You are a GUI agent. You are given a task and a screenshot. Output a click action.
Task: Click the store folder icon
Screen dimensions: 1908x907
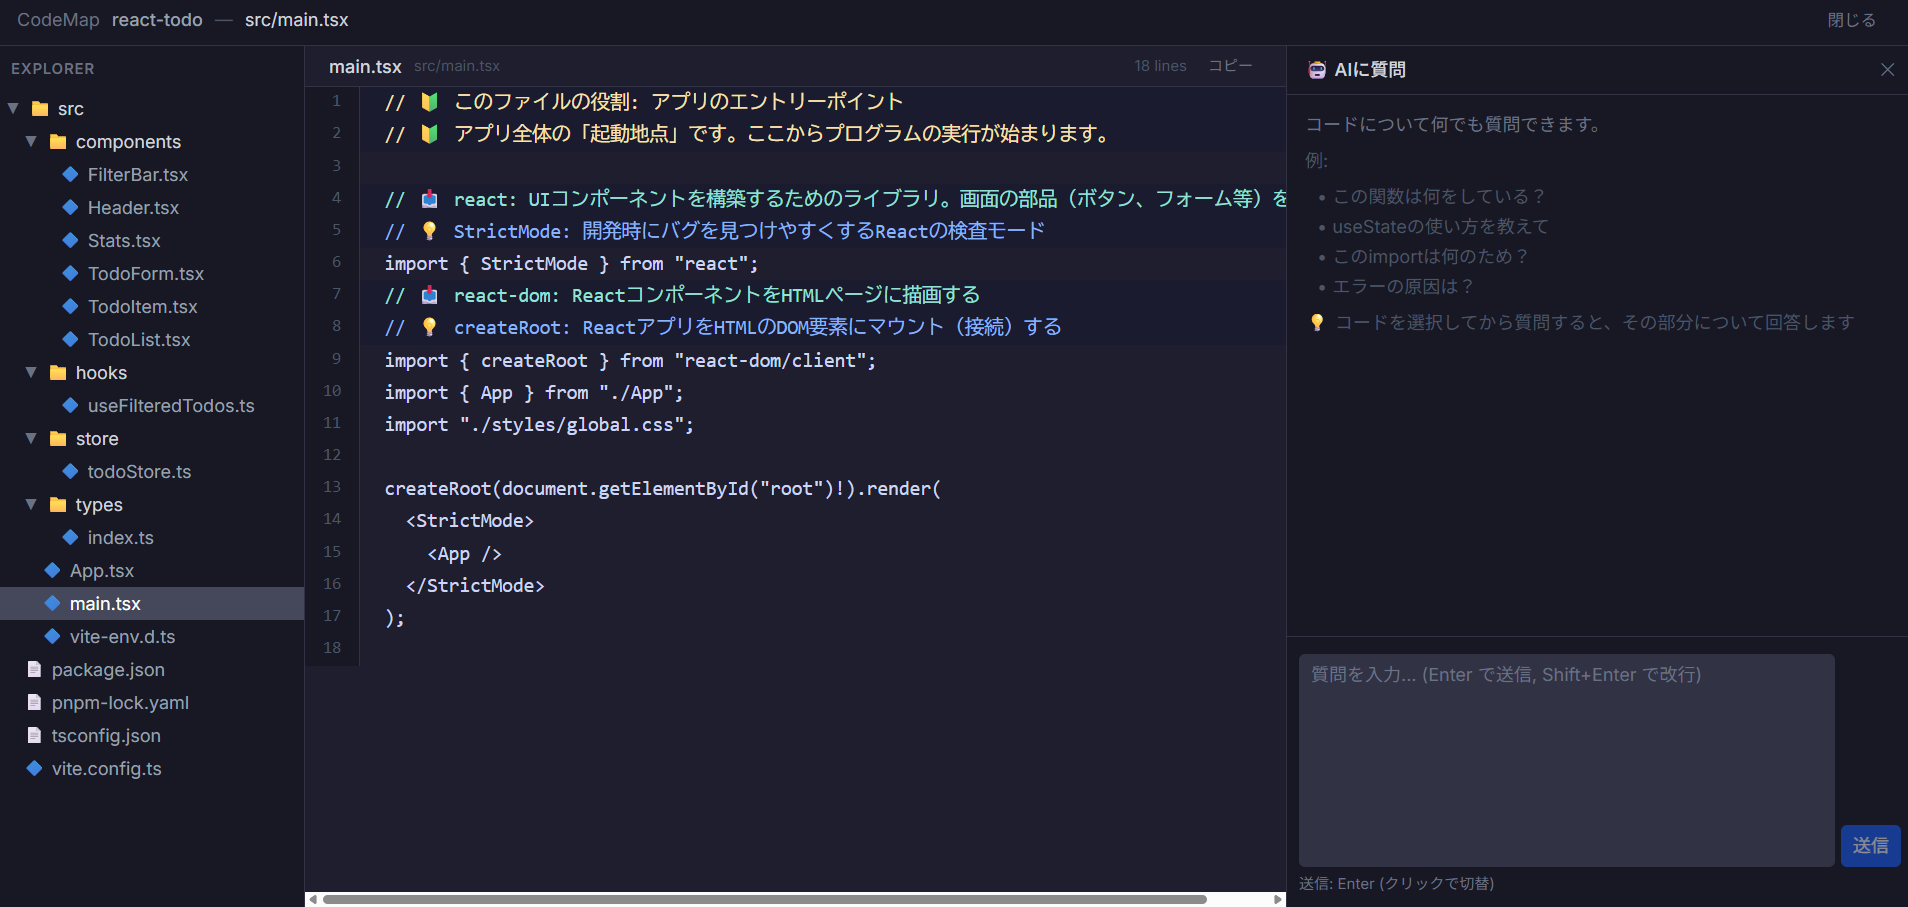tap(58, 438)
